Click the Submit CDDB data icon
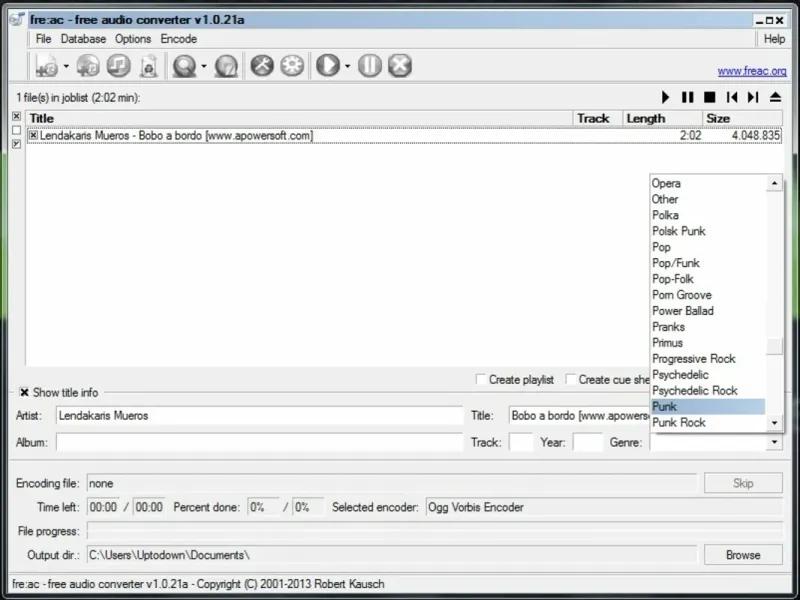This screenshot has width=800, height=600. (226, 66)
